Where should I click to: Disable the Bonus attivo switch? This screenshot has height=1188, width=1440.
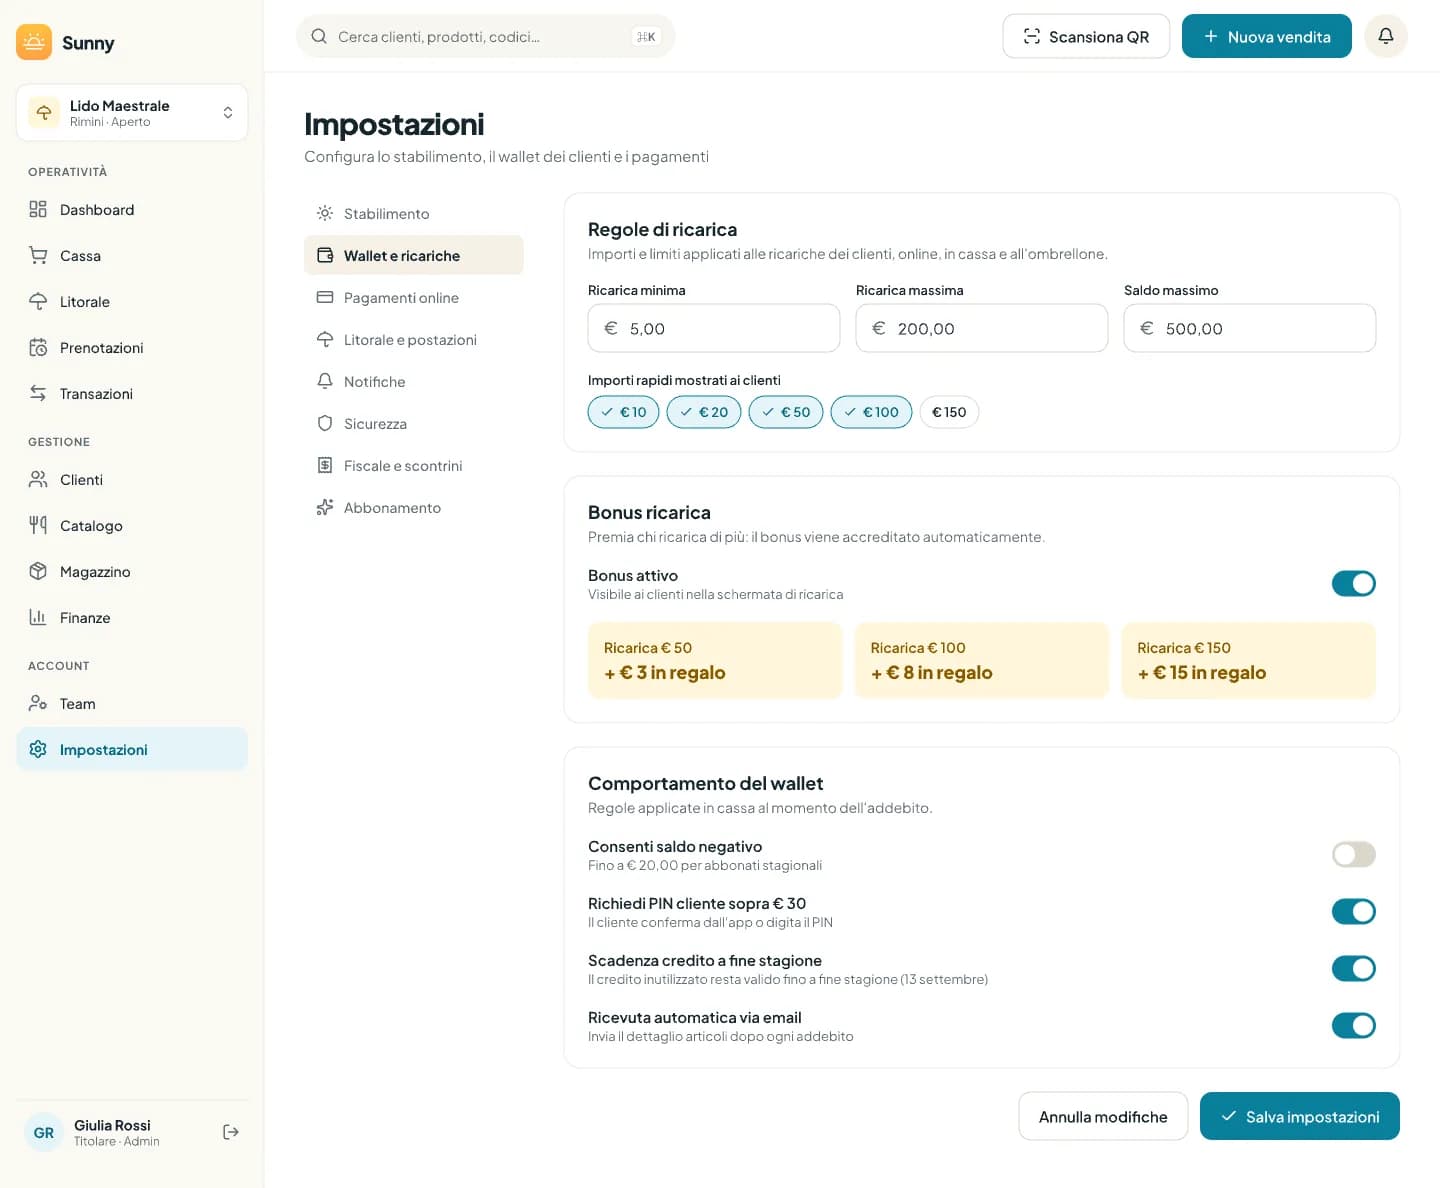click(x=1354, y=583)
